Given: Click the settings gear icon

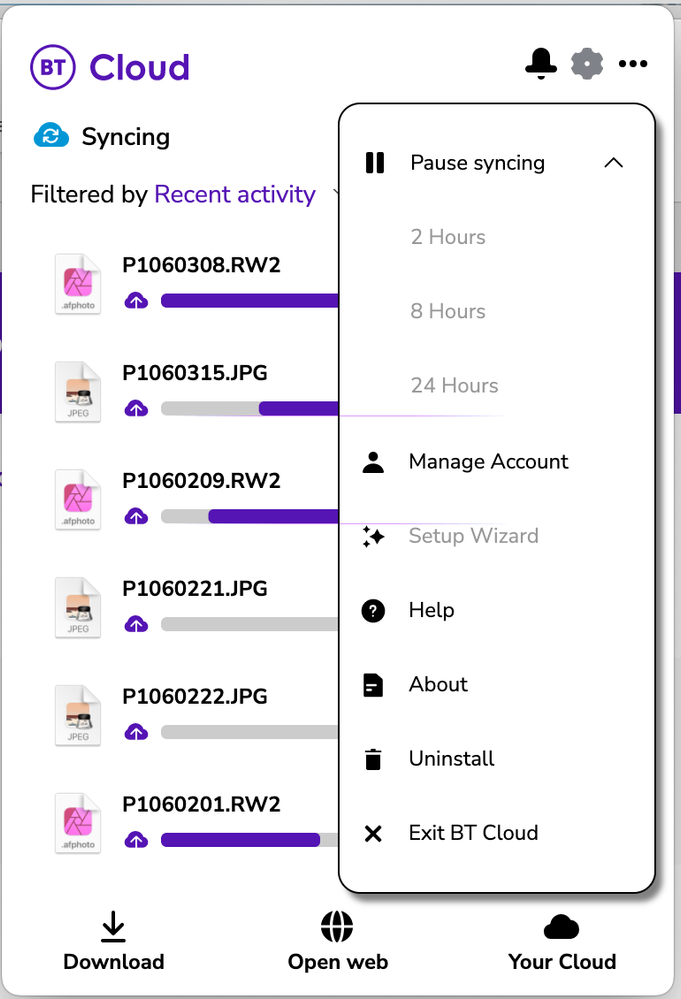Looking at the screenshot, I should (587, 63).
